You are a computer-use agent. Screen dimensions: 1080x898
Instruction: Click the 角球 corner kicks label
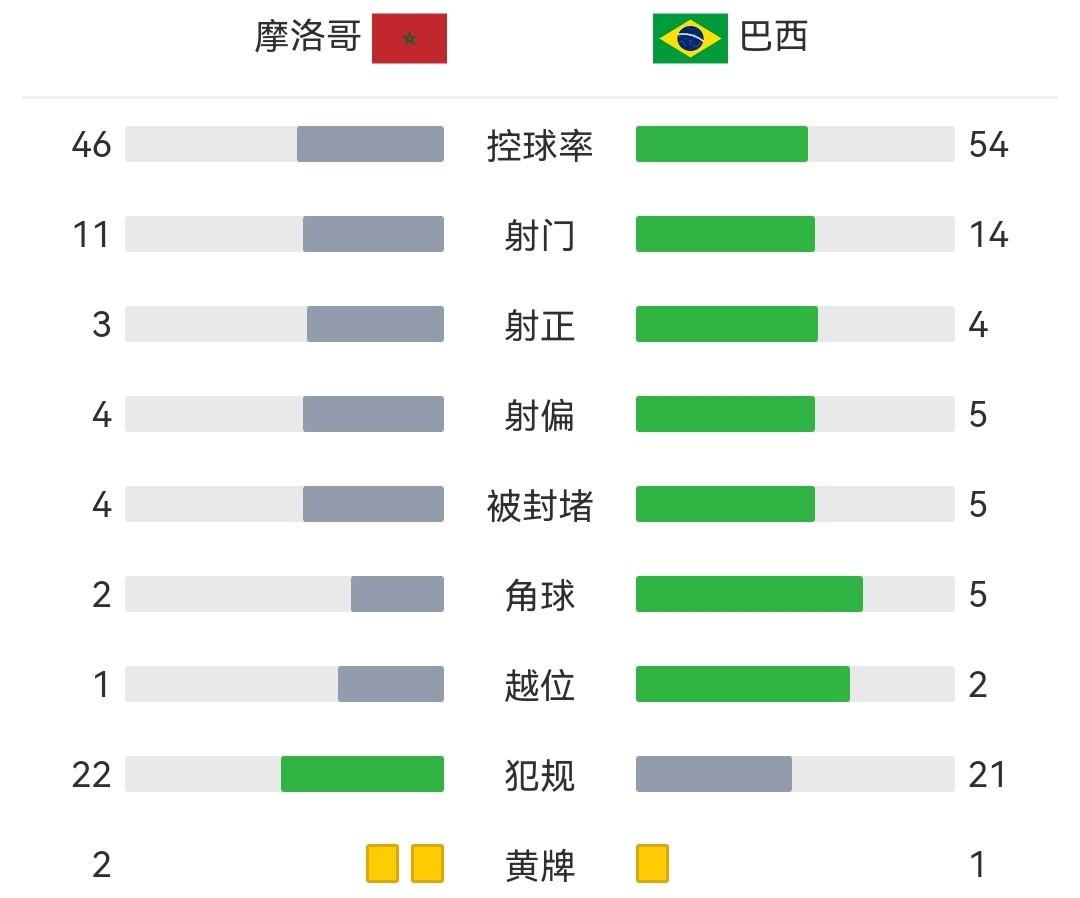(540, 596)
